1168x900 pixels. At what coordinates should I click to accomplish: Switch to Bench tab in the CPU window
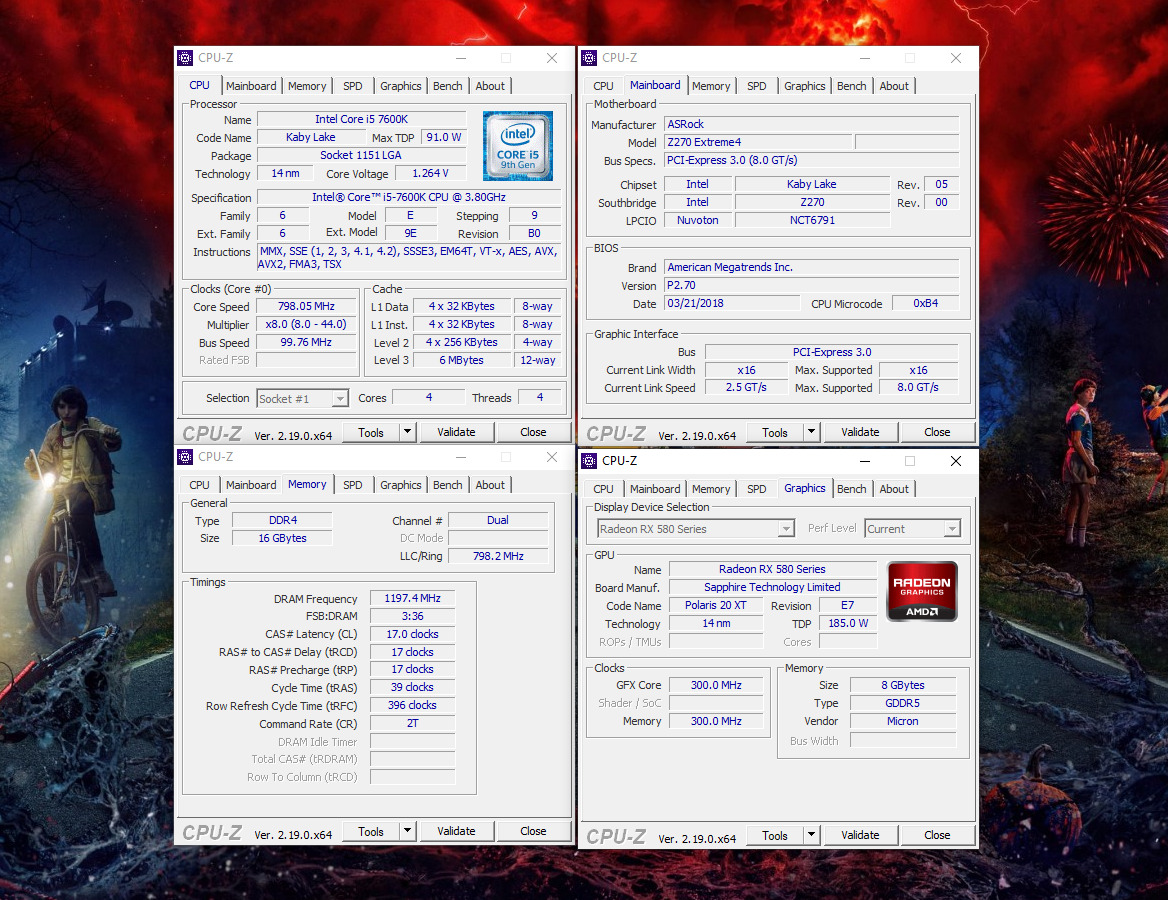(448, 86)
